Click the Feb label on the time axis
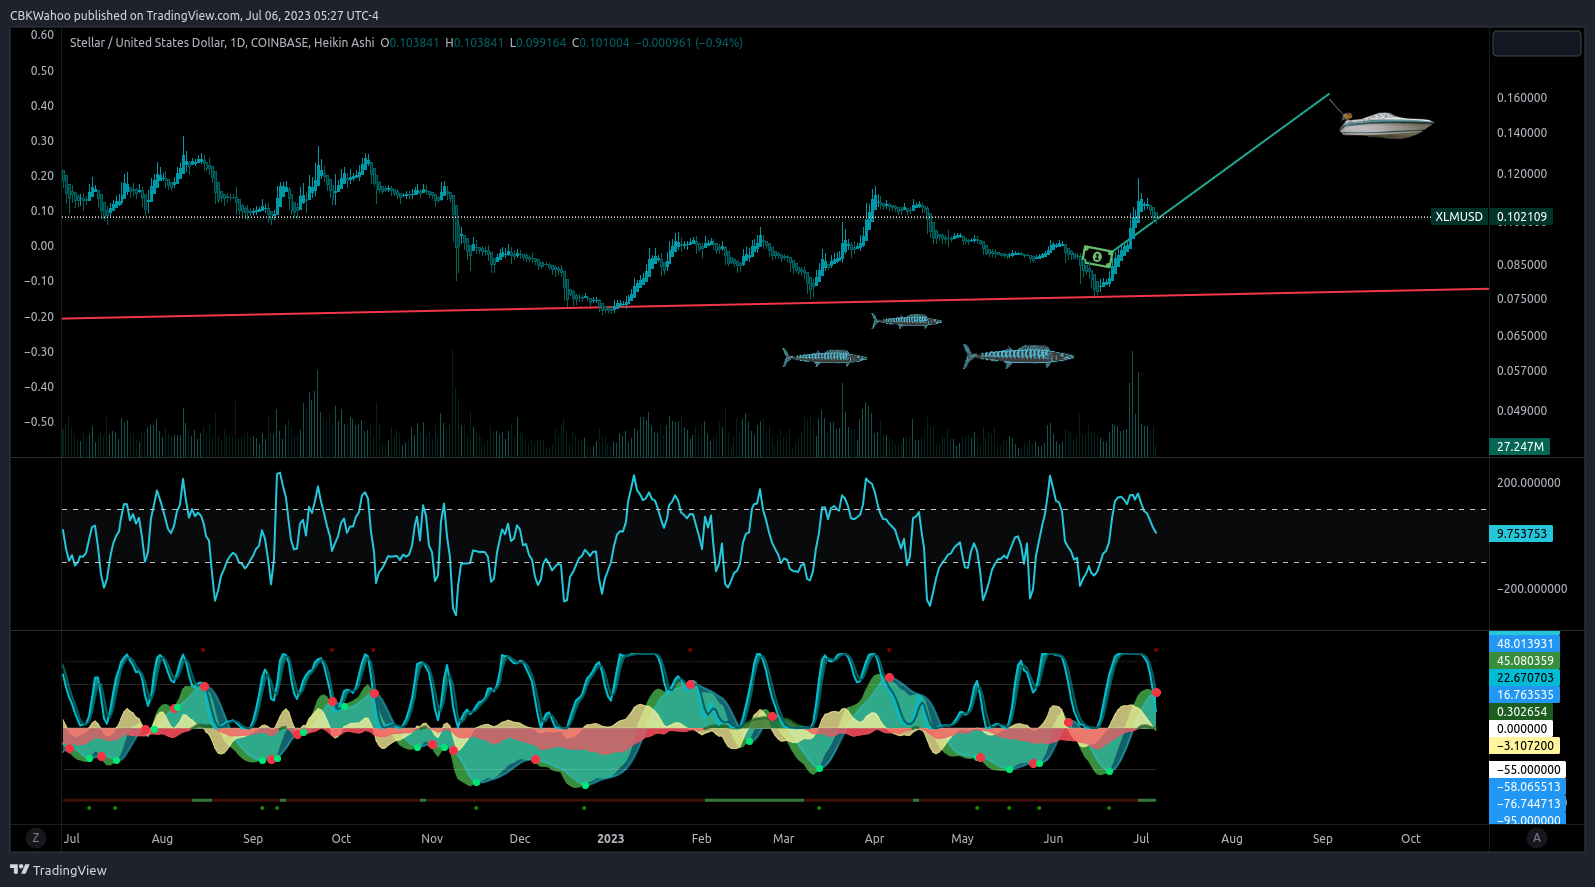1595x887 pixels. tap(702, 839)
